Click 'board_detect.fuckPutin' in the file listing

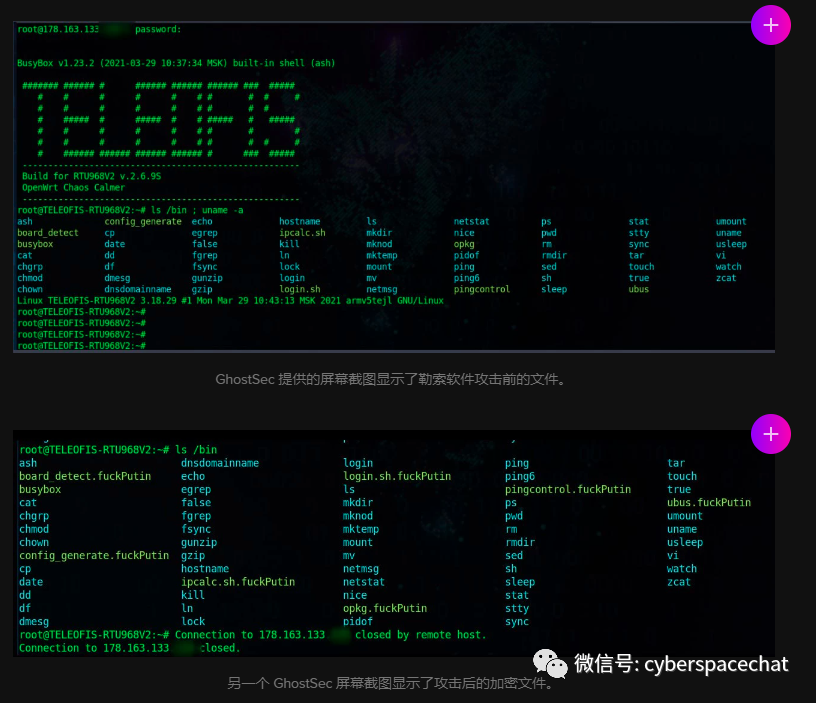click(x=85, y=476)
